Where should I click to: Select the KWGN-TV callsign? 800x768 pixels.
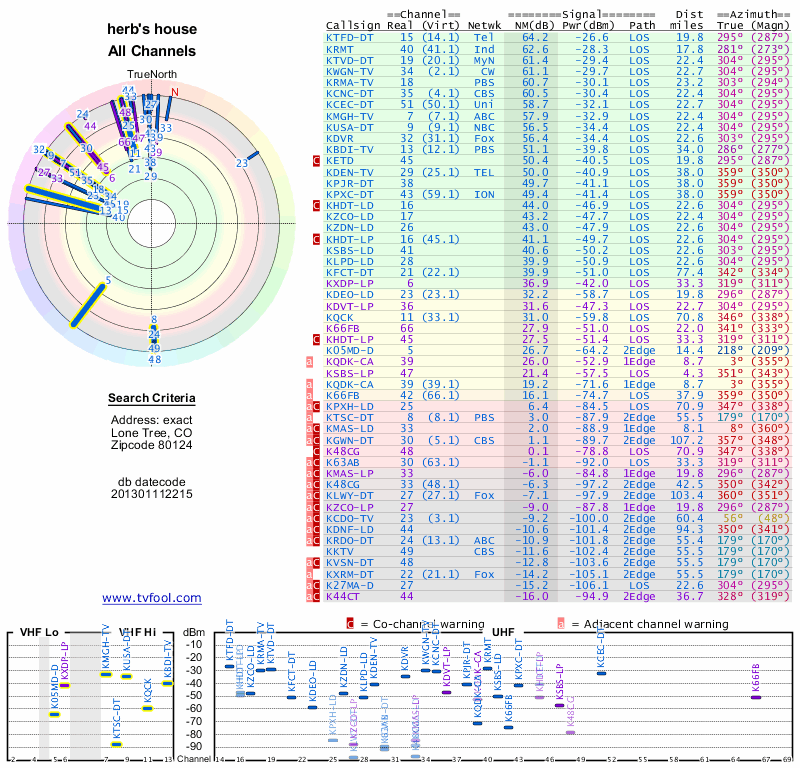349,71
